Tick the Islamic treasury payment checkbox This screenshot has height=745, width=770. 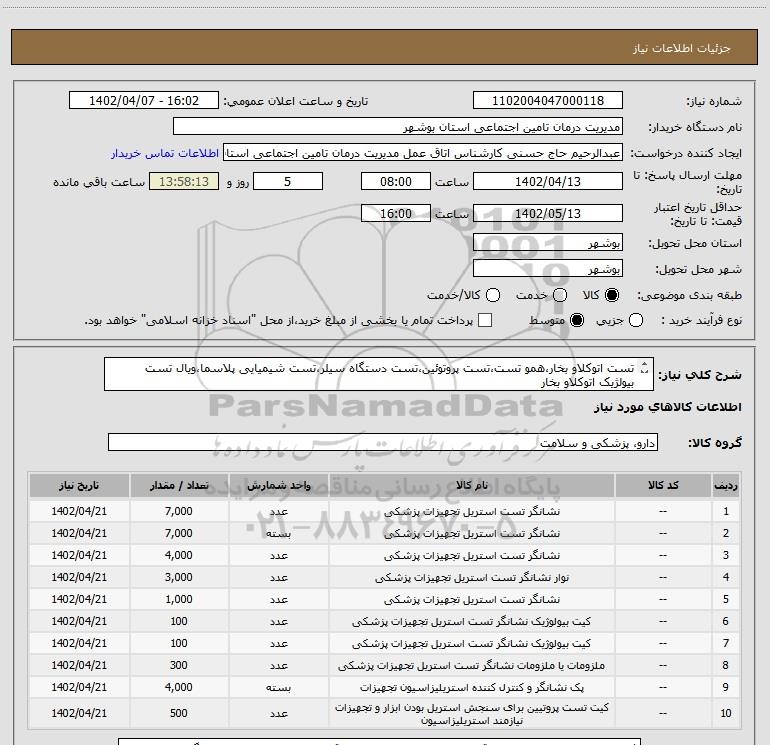pos(485,320)
